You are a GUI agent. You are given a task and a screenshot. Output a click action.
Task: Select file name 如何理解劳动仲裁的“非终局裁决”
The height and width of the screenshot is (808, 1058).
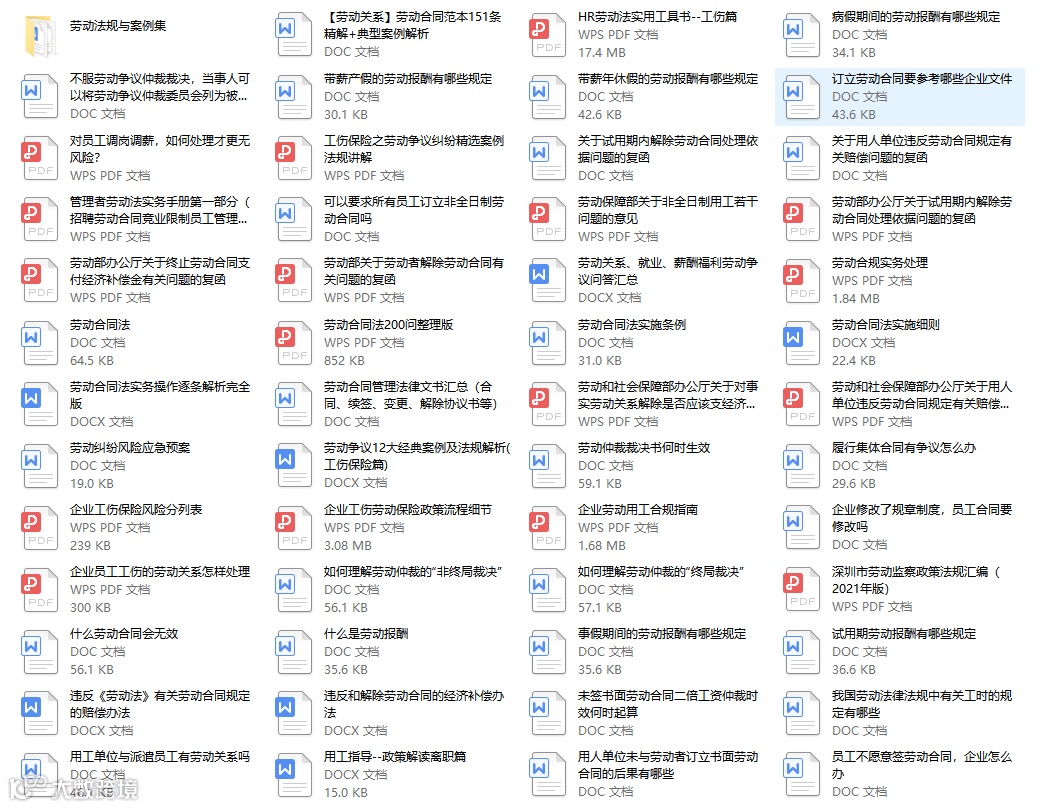pyautogui.click(x=413, y=572)
